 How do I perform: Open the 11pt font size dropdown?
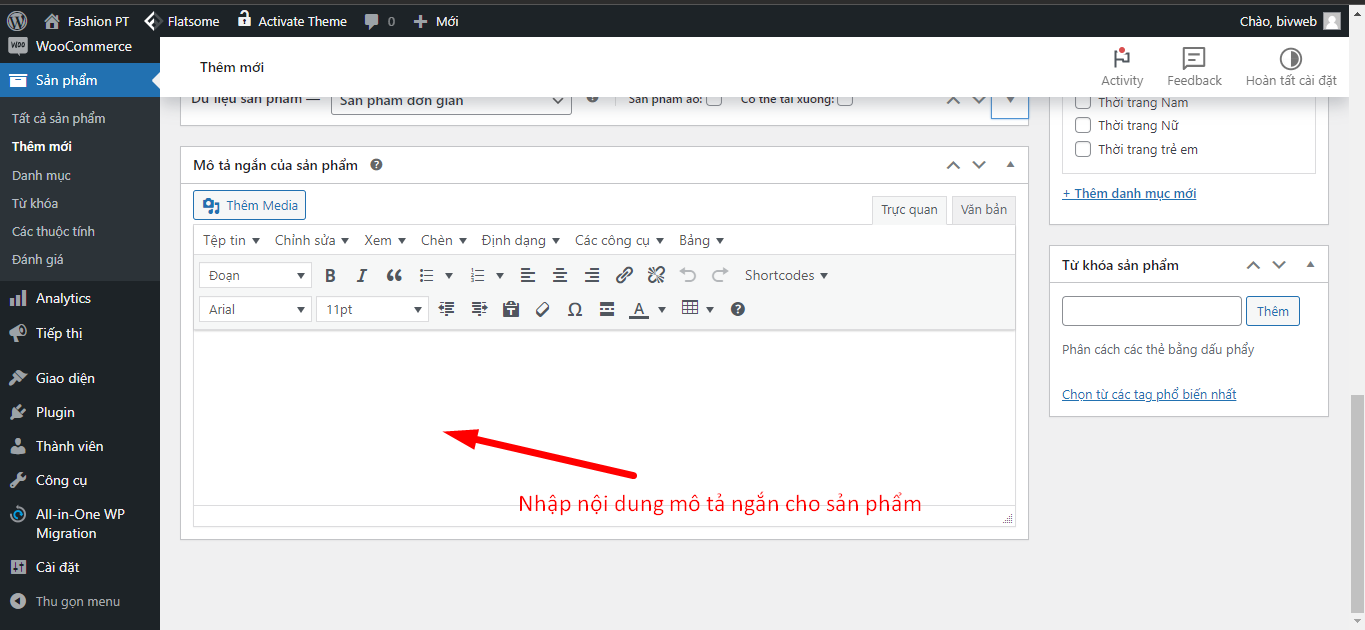(372, 310)
